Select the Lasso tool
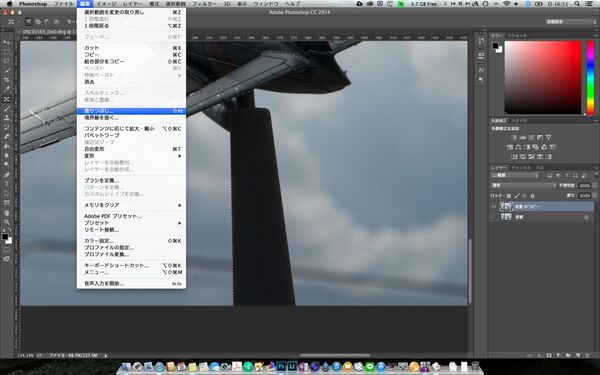Screen dimensions: 600x375 [7, 61]
